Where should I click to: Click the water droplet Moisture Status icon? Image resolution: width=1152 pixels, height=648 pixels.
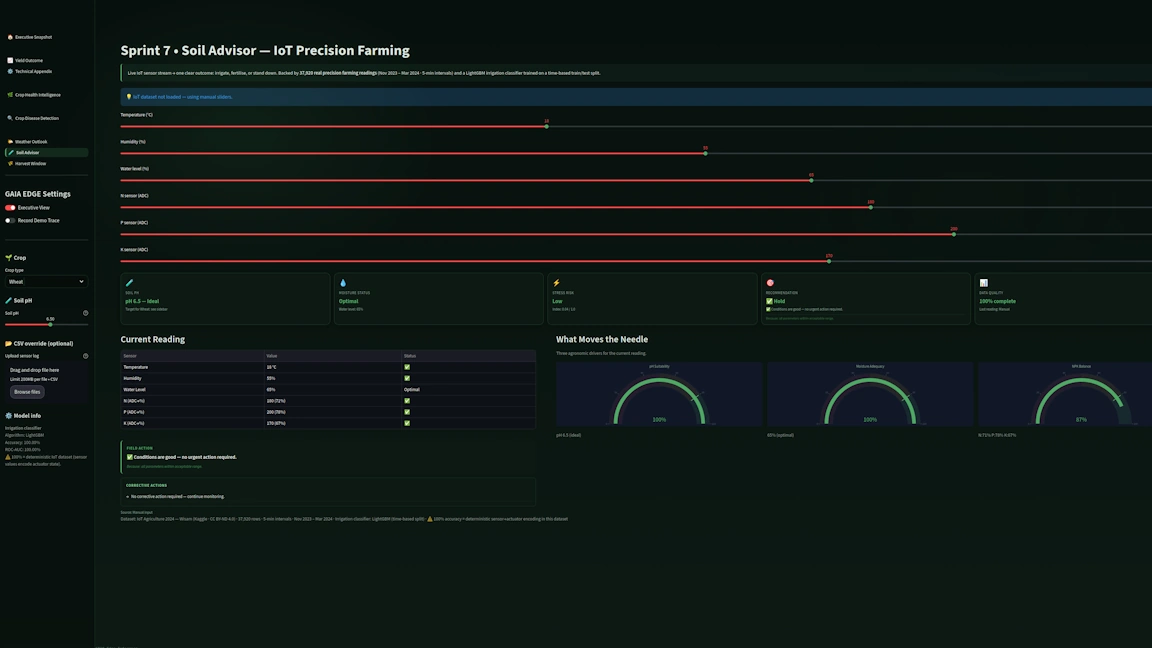tap(343, 283)
